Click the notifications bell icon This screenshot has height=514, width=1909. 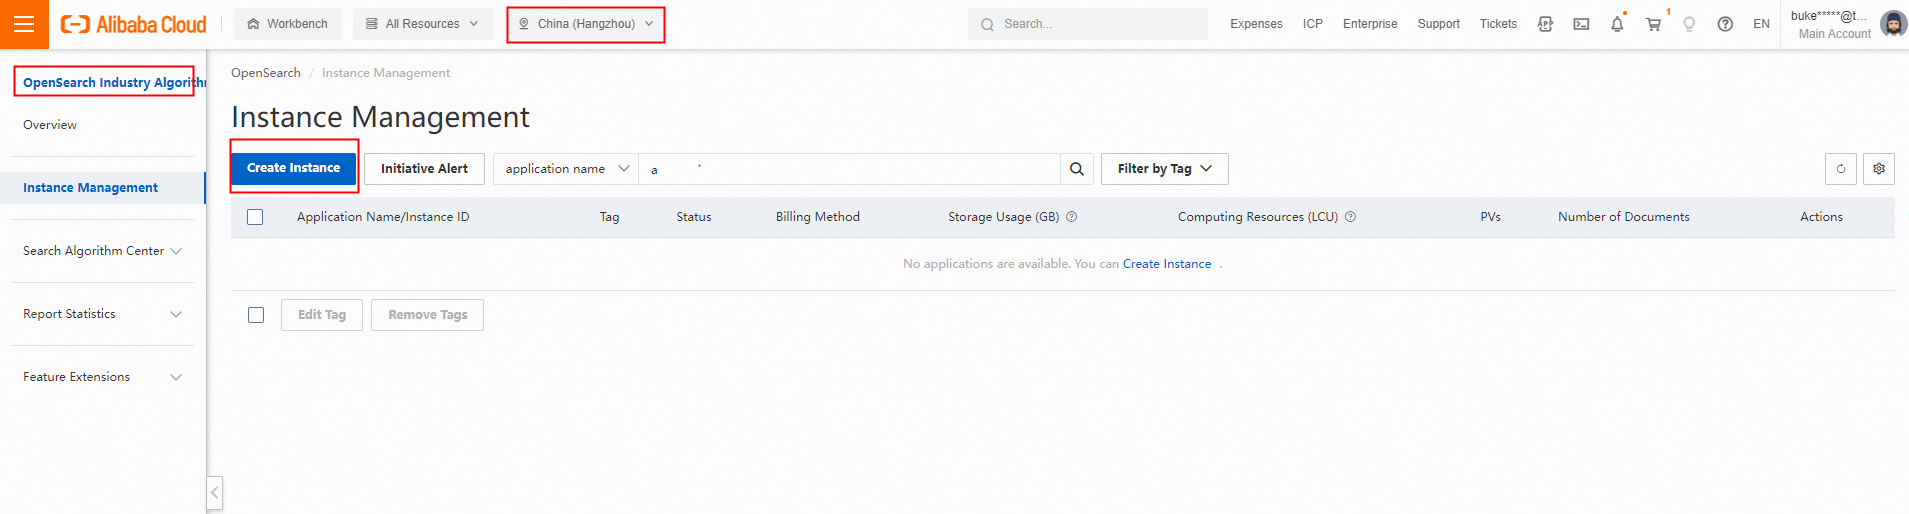point(1617,24)
